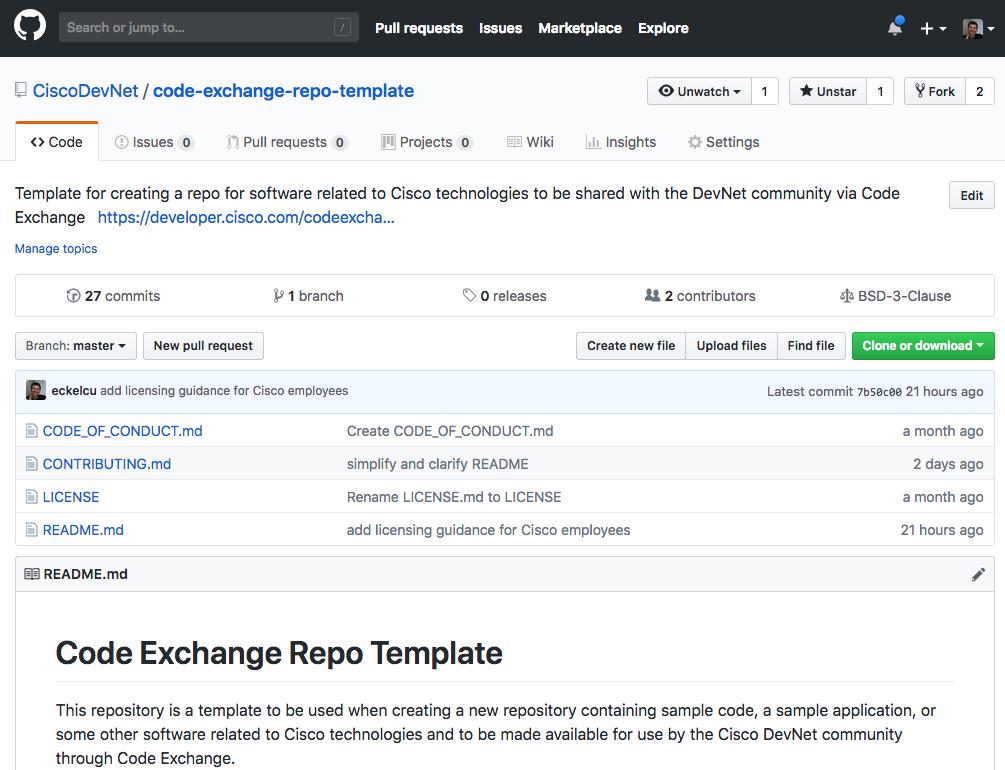The height and width of the screenshot is (770, 1005).
Task: Open README.md row's licensing guidance commit
Action: [x=488, y=530]
